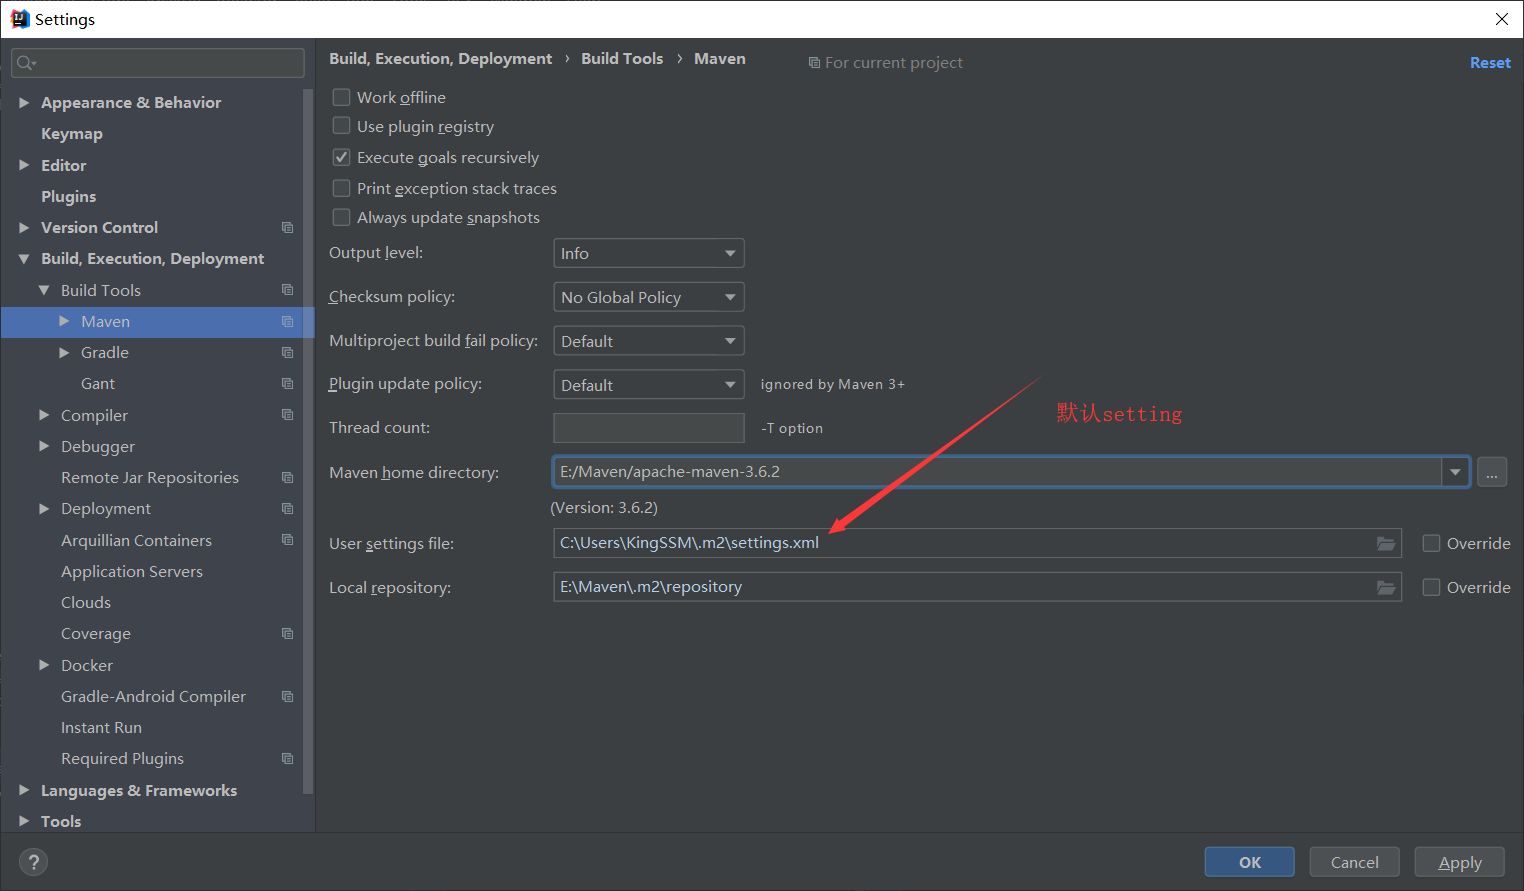1524x891 pixels.
Task: Uncheck Execute goals recursively
Action: [341, 157]
